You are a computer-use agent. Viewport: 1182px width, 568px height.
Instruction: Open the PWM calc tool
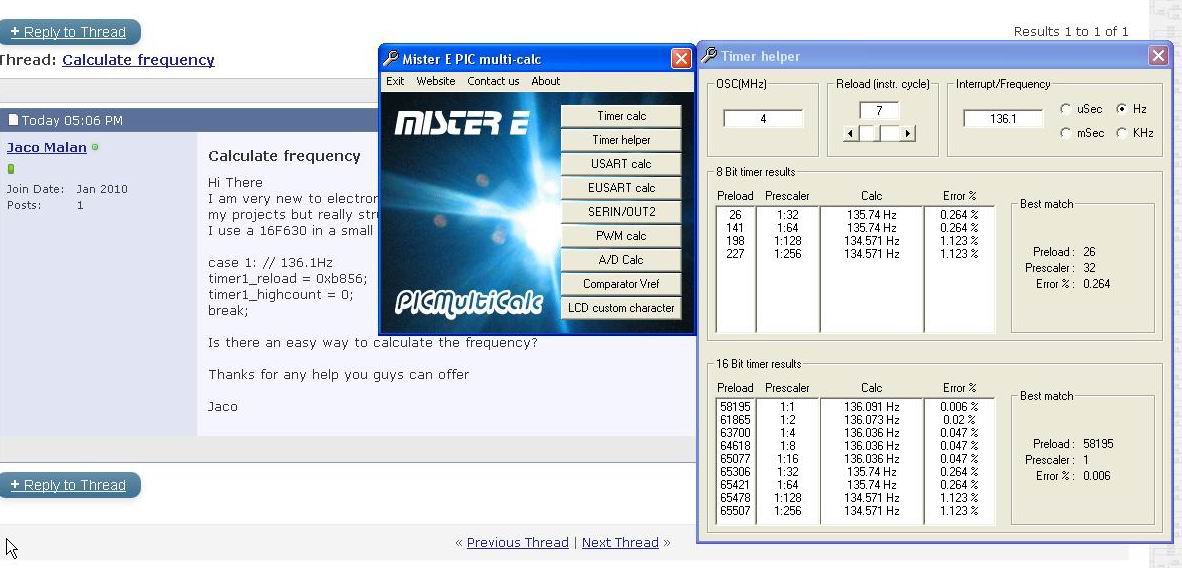pyautogui.click(x=621, y=235)
